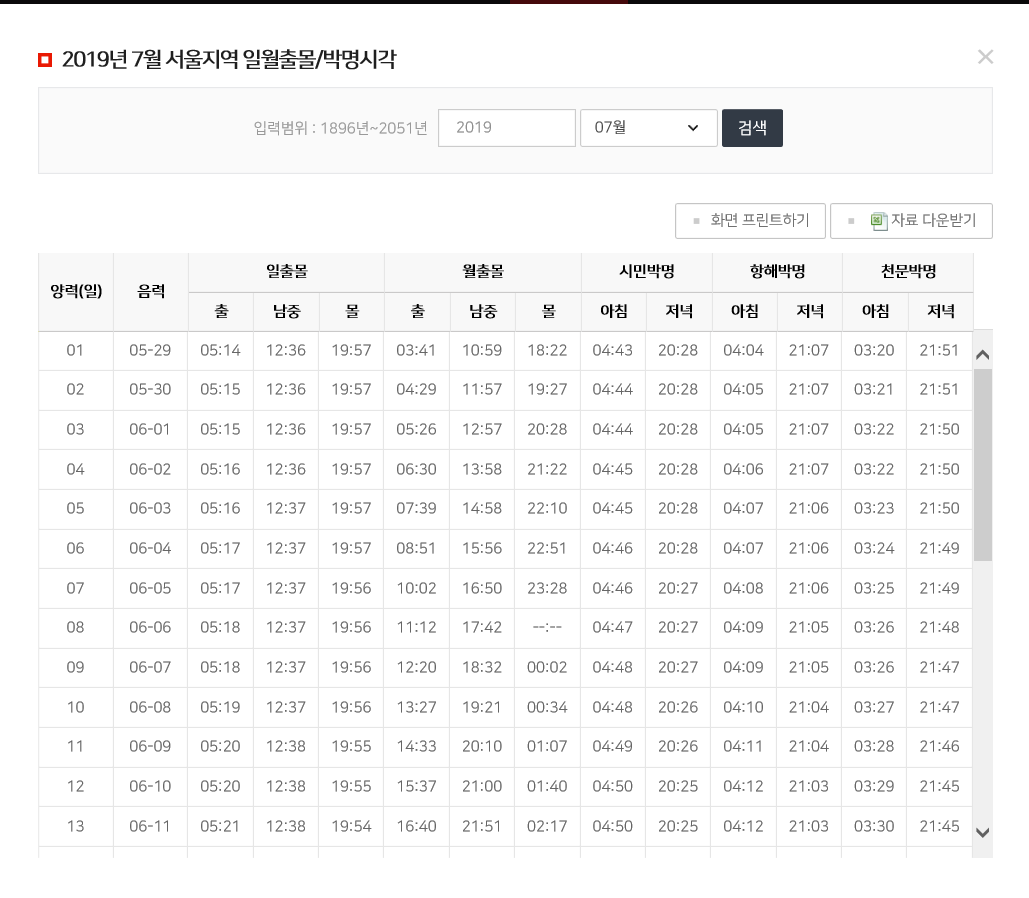
Task: Select the 항해박명 header cell
Action: [777, 272]
